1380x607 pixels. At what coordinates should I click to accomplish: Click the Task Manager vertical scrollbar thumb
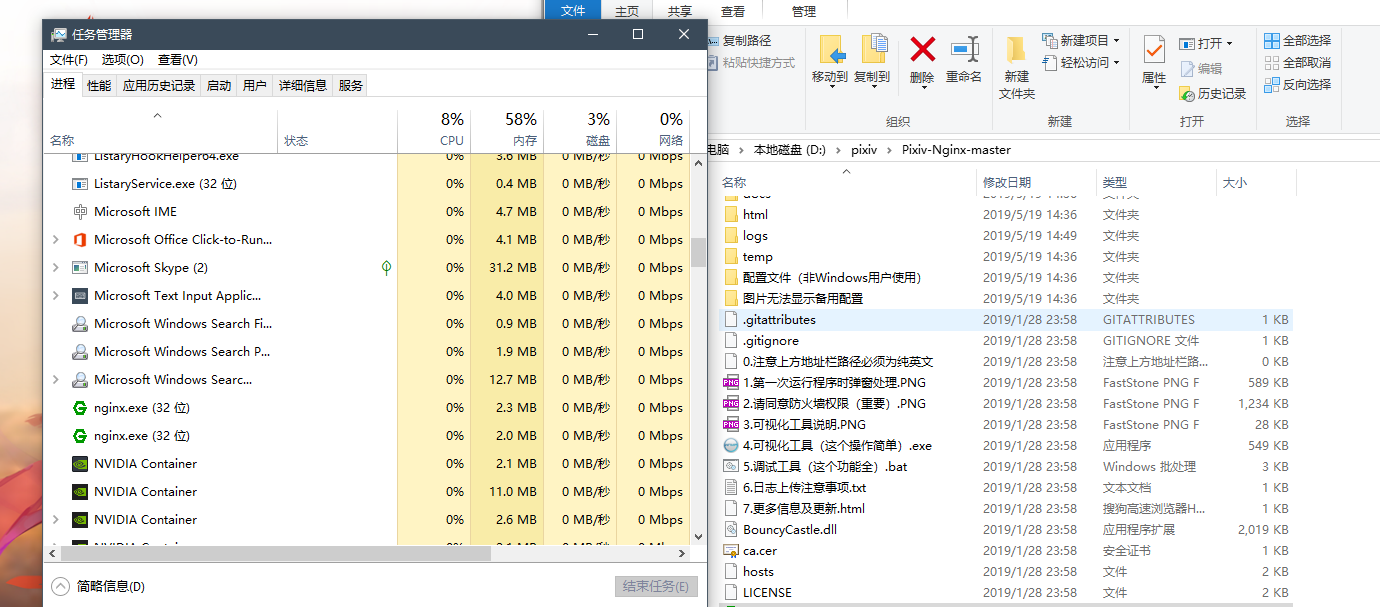coord(698,251)
